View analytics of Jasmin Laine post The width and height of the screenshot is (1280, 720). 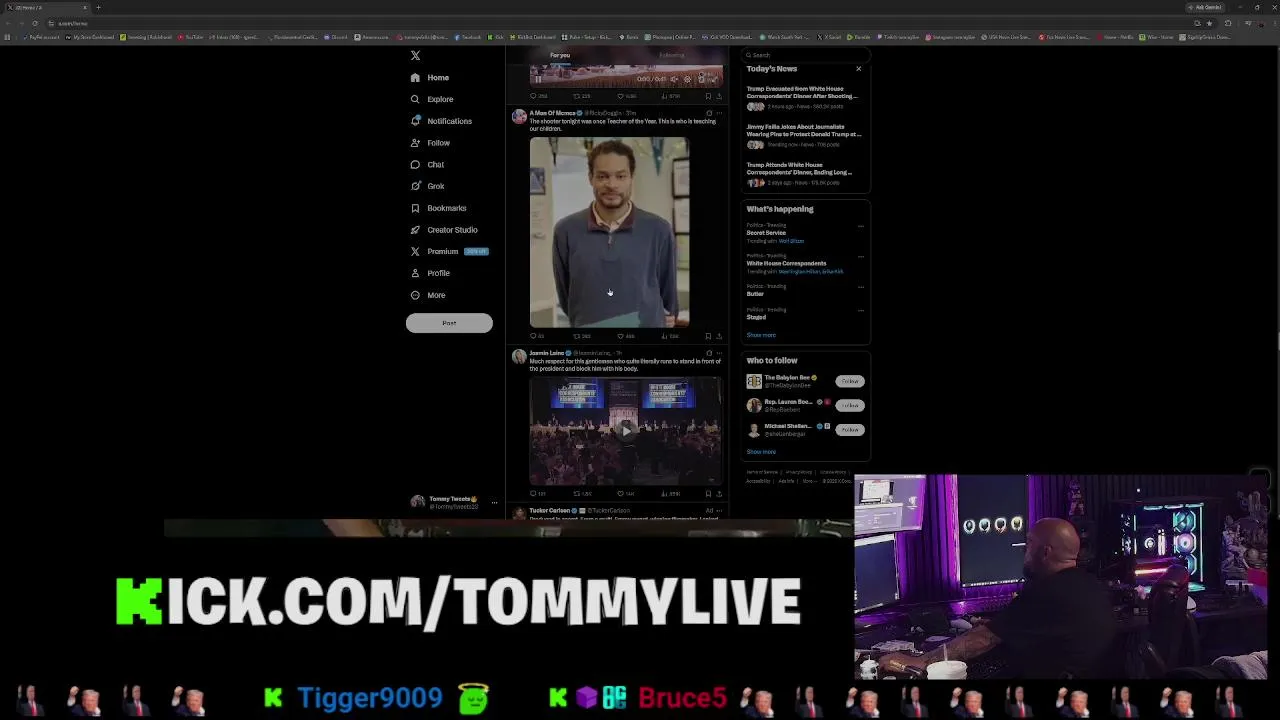click(670, 493)
